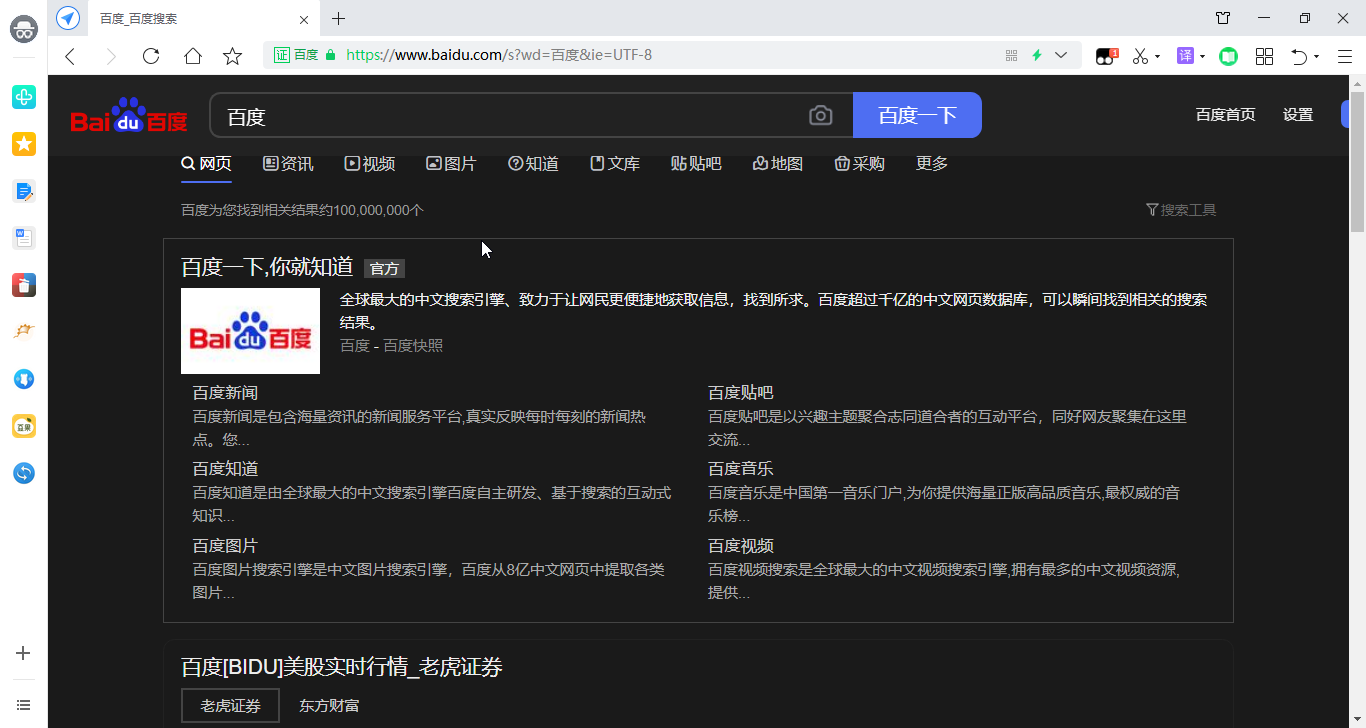
Task: Click the page vertical scrollbar thumb
Action: pos(1358,160)
